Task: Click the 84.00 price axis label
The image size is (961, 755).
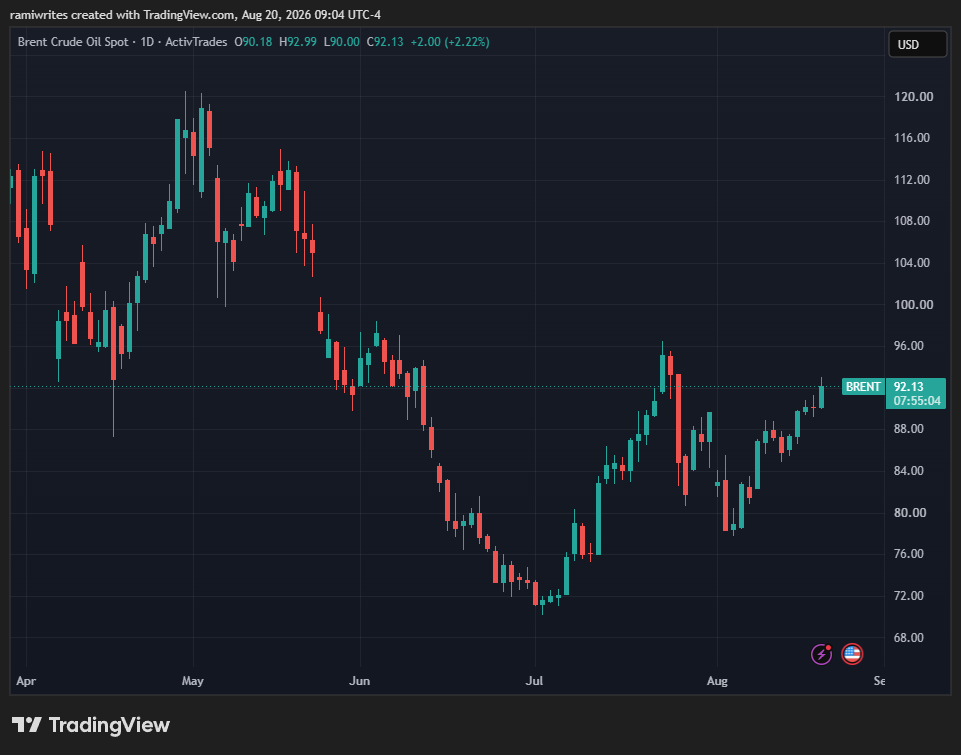Action: pyautogui.click(x=908, y=471)
